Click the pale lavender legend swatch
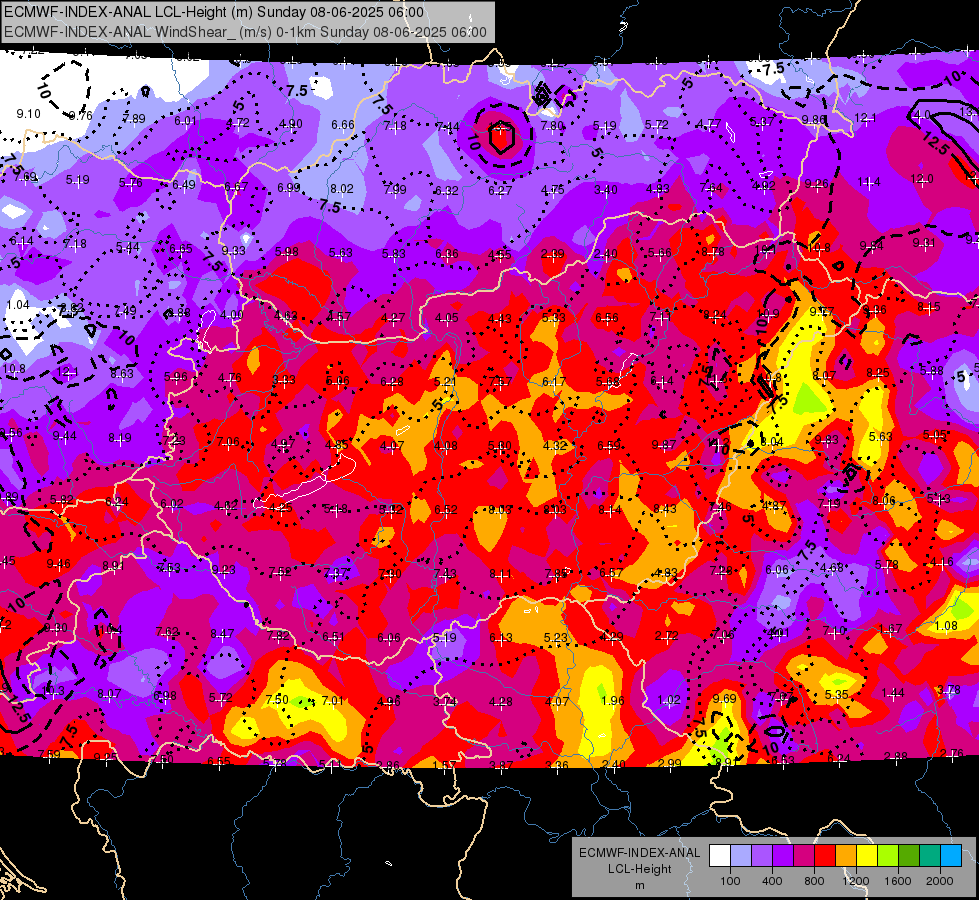The height and width of the screenshot is (900, 979). point(740,856)
